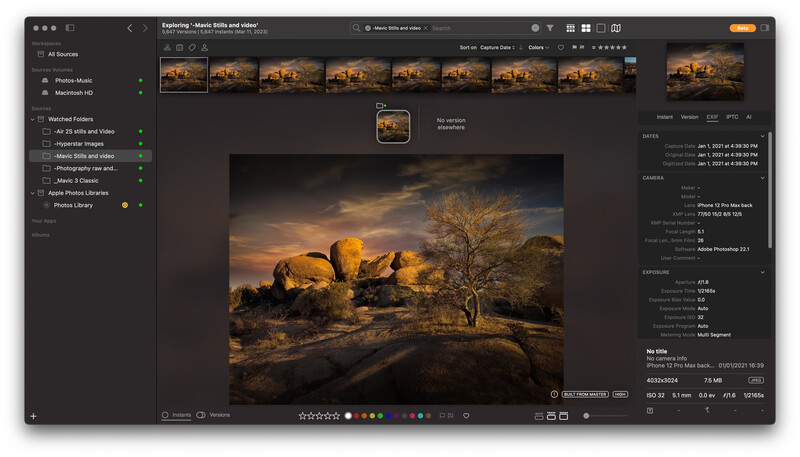
Task: Collapse the Watched Folders tree
Action: coord(32,119)
